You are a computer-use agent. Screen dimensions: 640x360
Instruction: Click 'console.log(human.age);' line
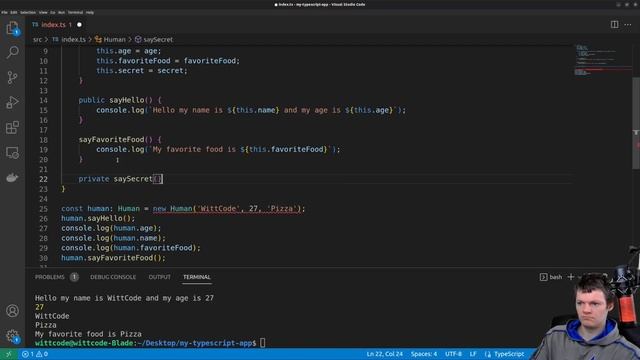[x=111, y=228]
